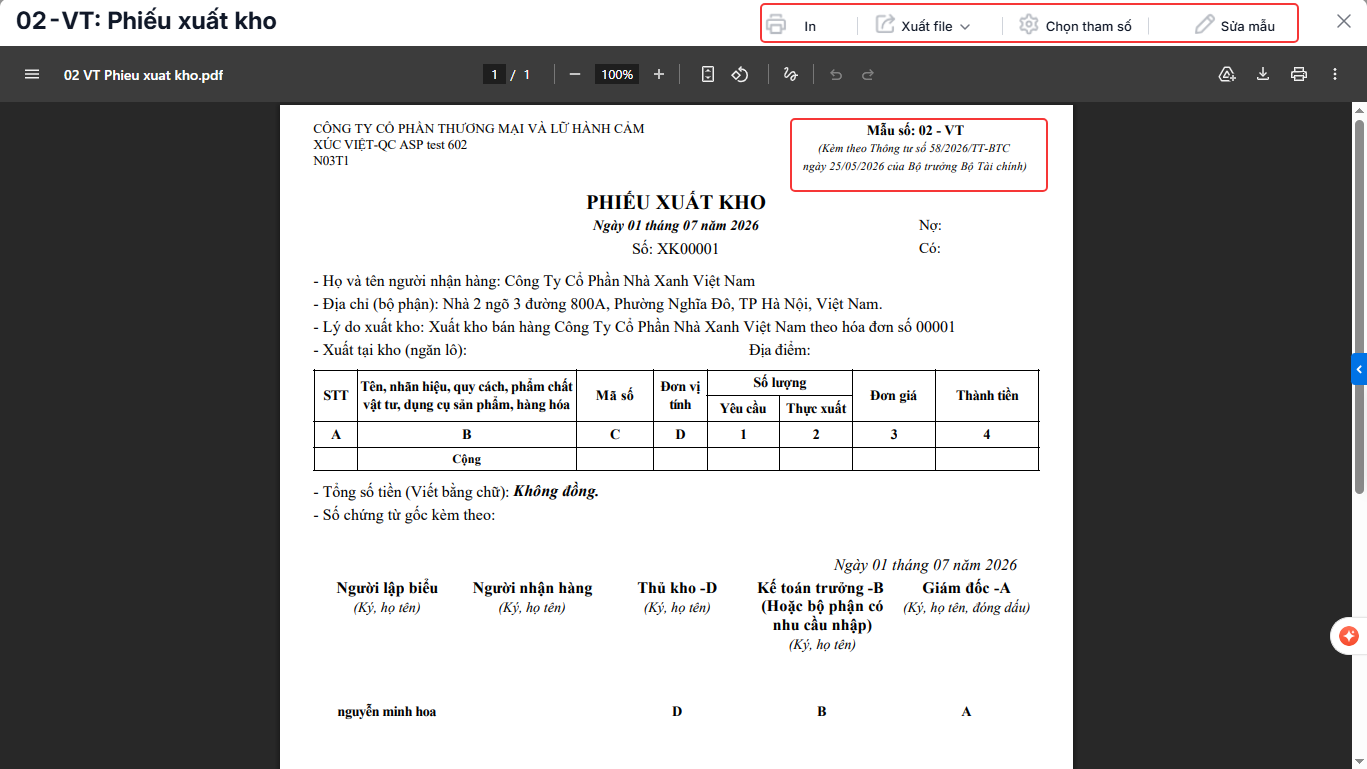
Task: Click the export icon beside Xuất file
Action: 885,25
